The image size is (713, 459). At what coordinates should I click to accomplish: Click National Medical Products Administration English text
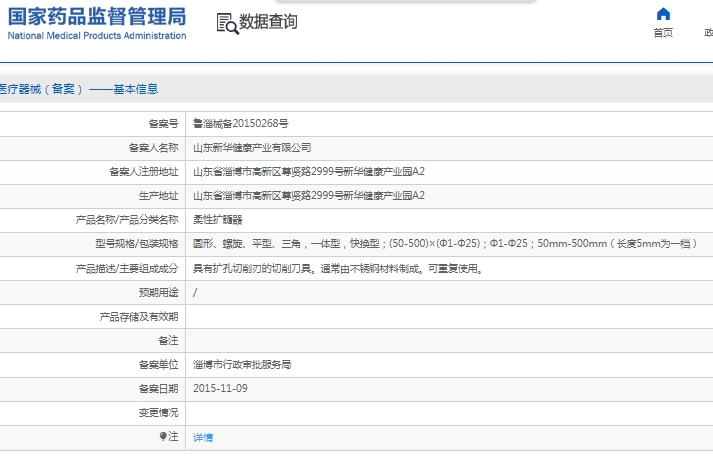coord(97,35)
